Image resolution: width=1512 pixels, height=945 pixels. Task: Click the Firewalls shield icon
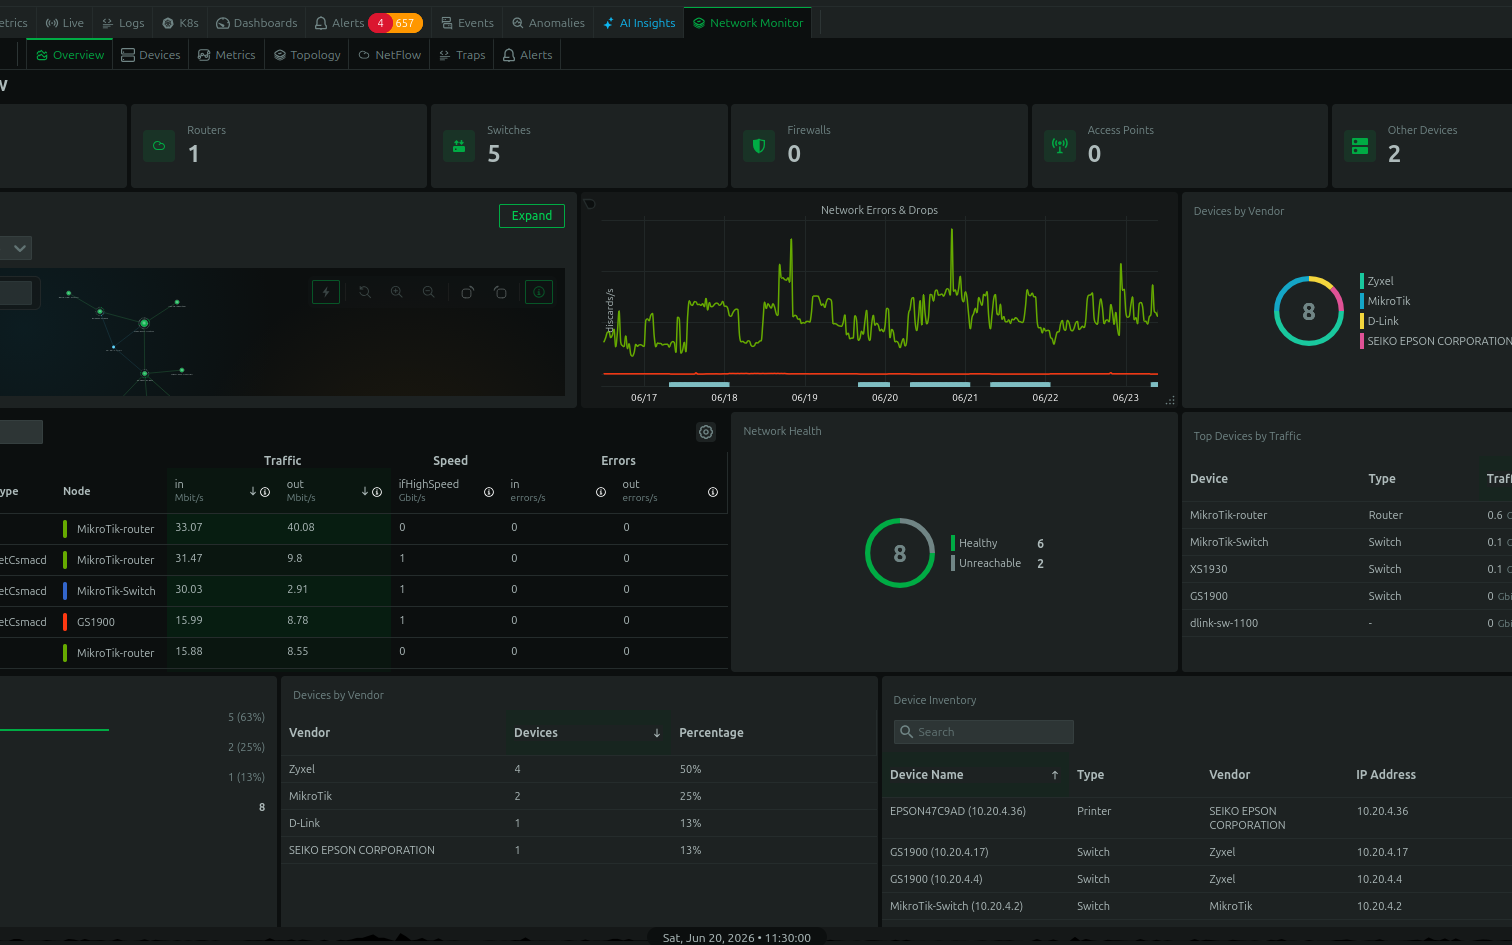pos(759,146)
